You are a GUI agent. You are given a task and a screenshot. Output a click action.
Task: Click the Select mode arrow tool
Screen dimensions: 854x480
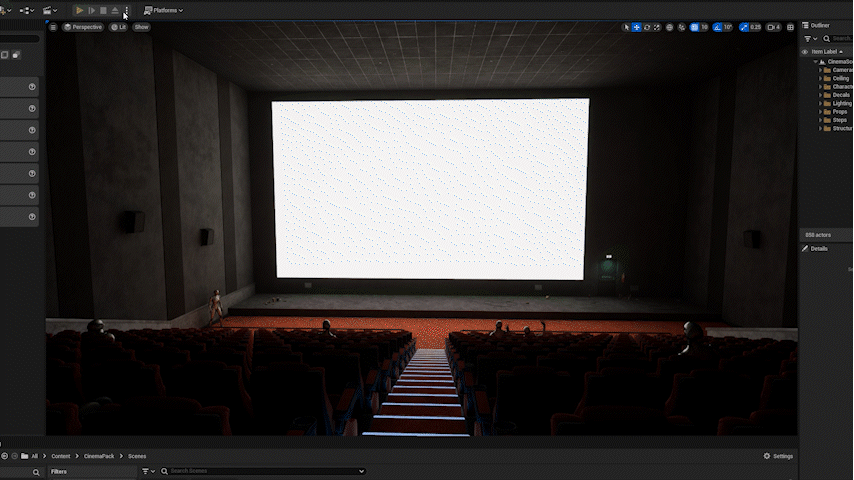pos(627,27)
